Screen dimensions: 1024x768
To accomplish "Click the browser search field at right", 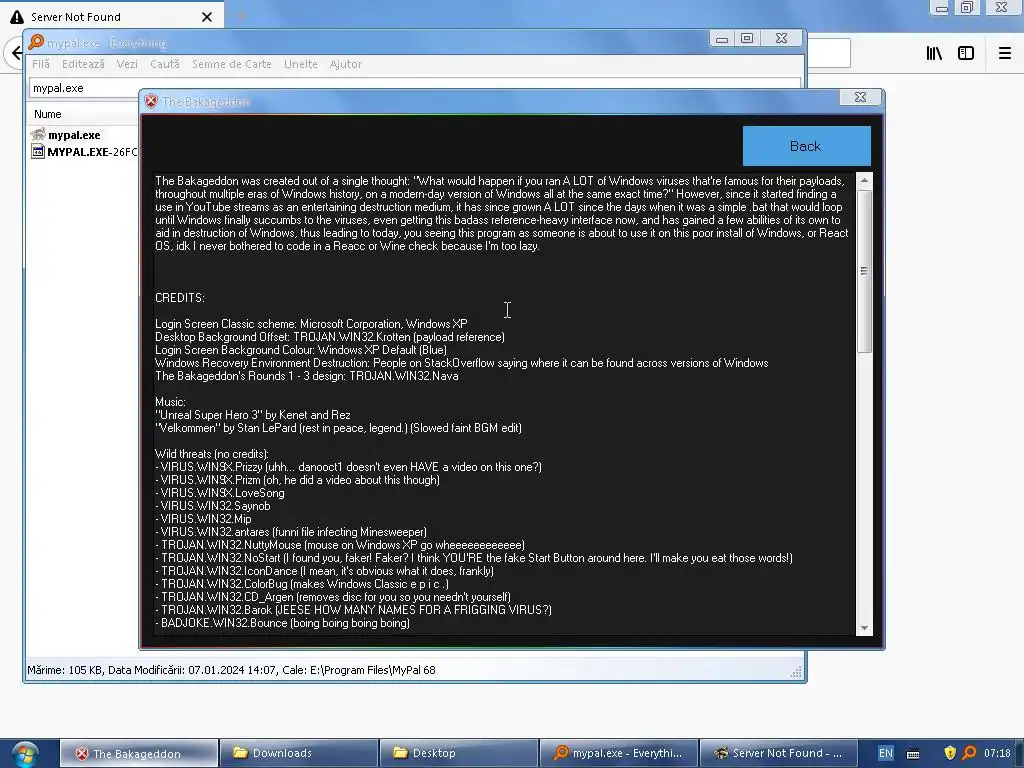I will [829, 53].
